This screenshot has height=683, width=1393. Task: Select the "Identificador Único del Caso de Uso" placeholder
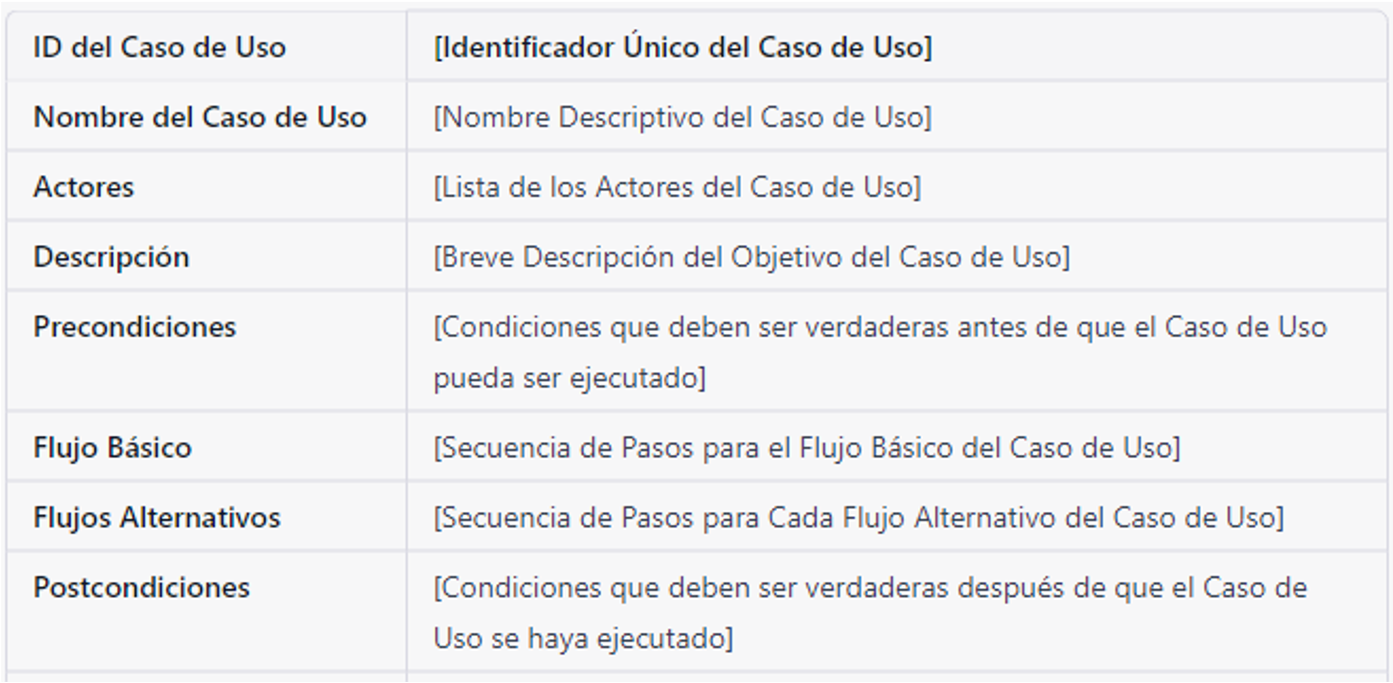(683, 47)
